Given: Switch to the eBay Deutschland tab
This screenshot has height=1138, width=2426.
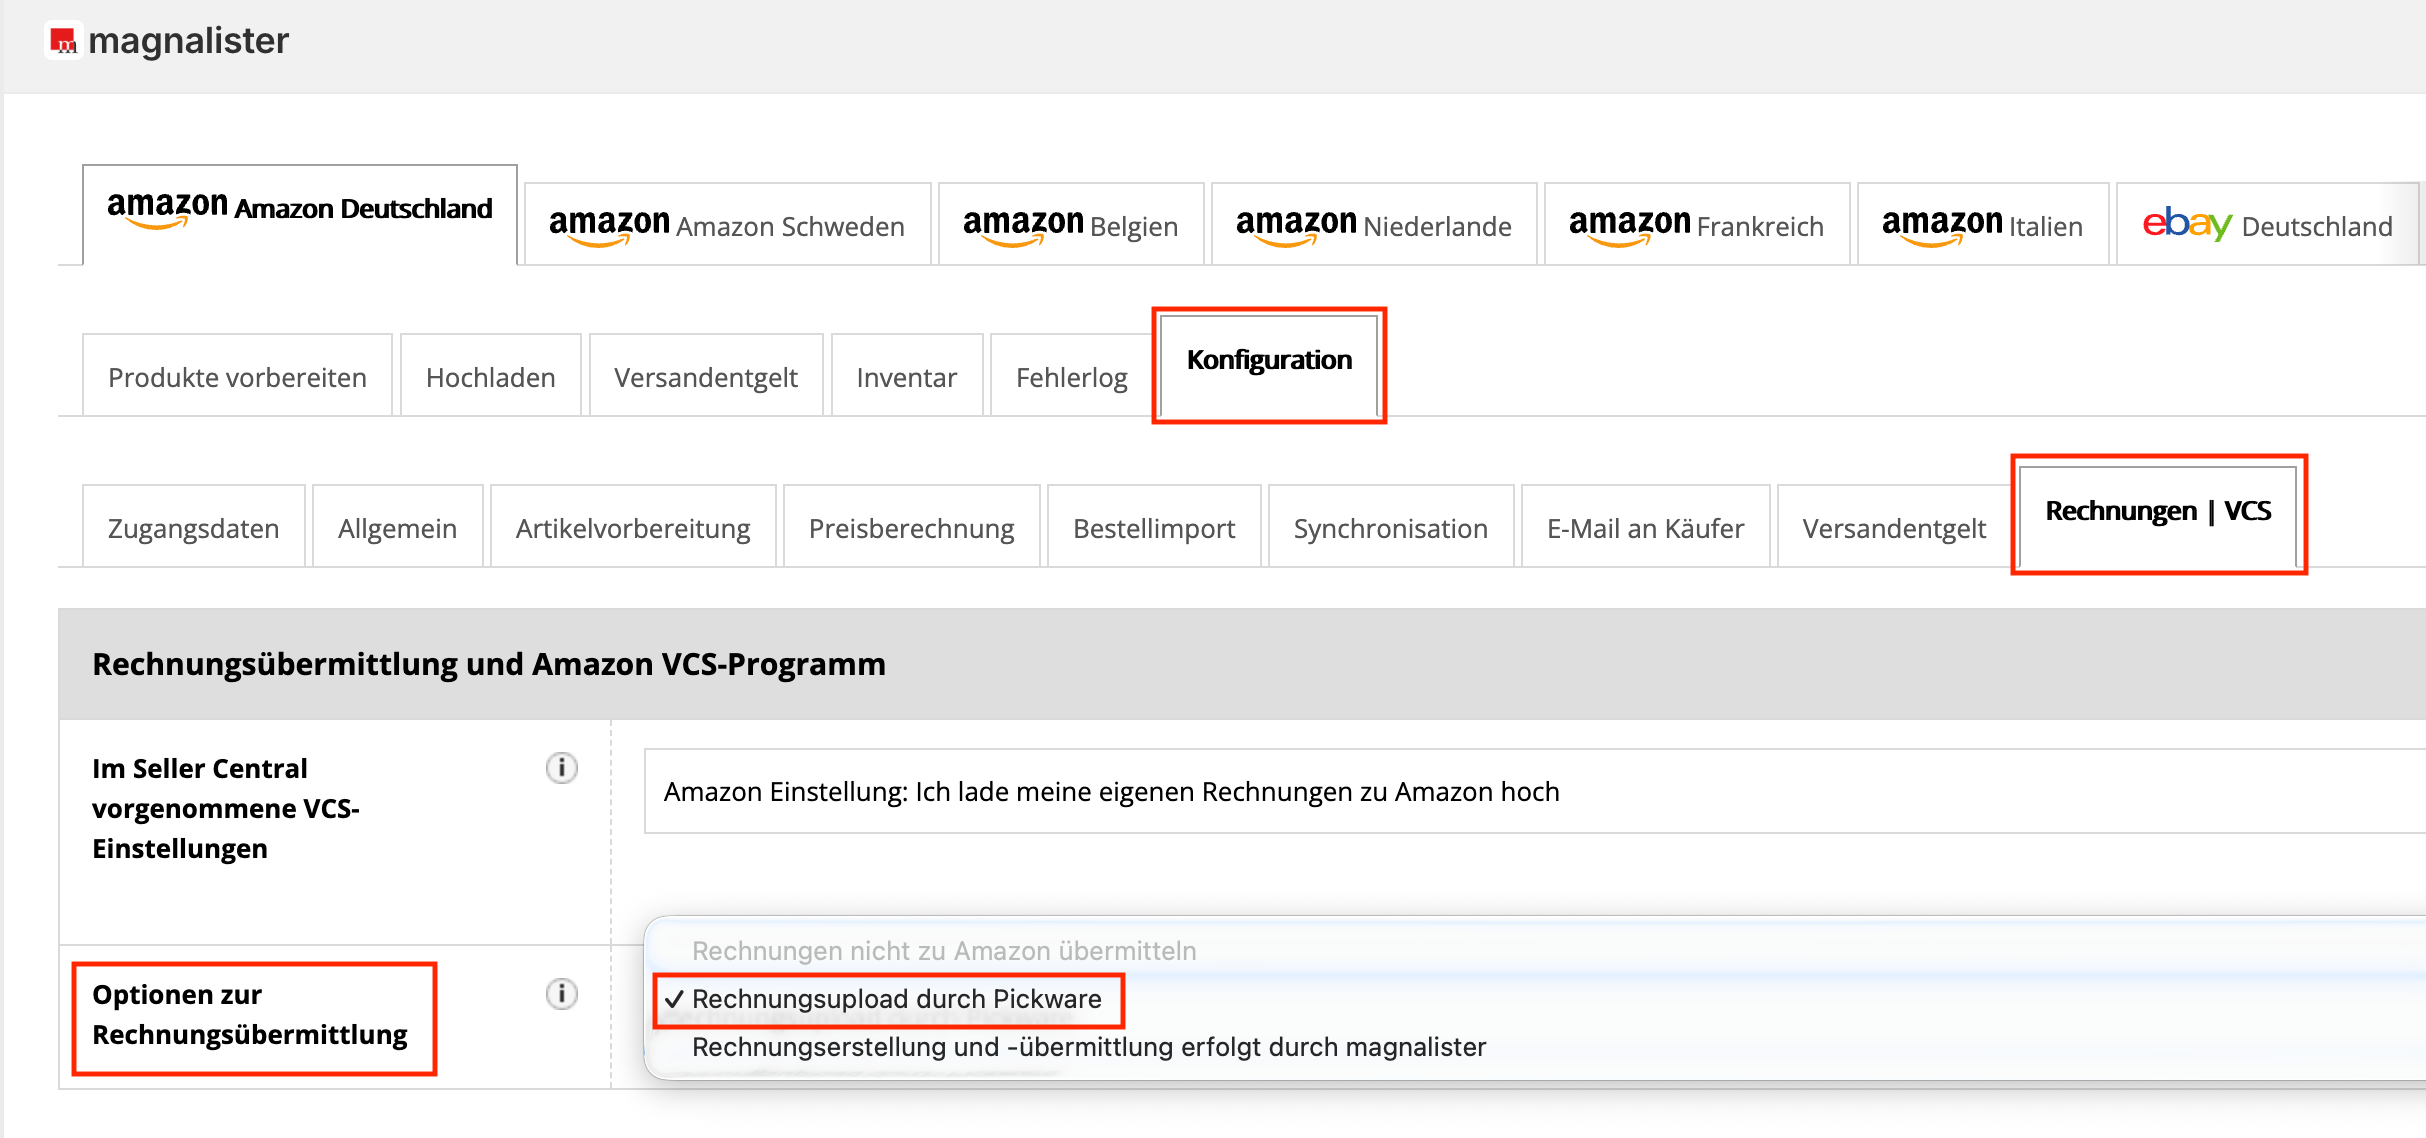Looking at the screenshot, I should click(x=2267, y=225).
